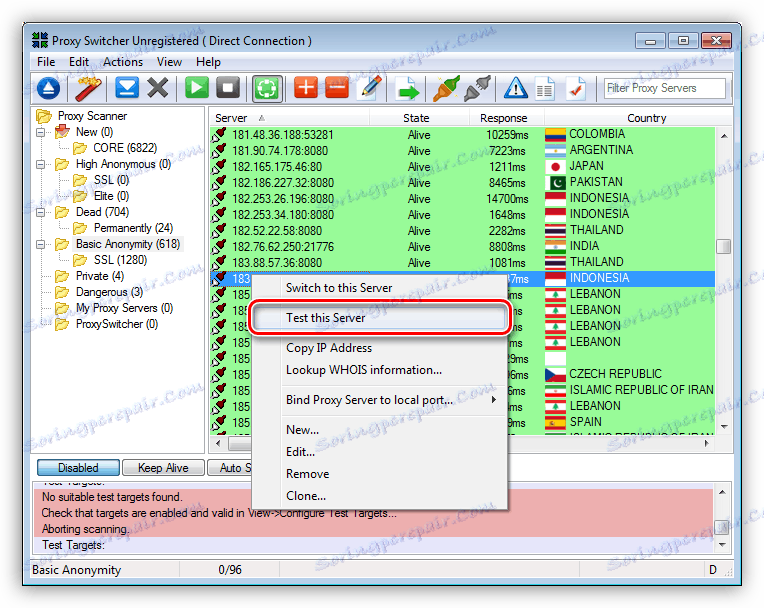The width and height of the screenshot is (764, 608).
Task: Click the log panel scroll up arrow
Action: 722,492
